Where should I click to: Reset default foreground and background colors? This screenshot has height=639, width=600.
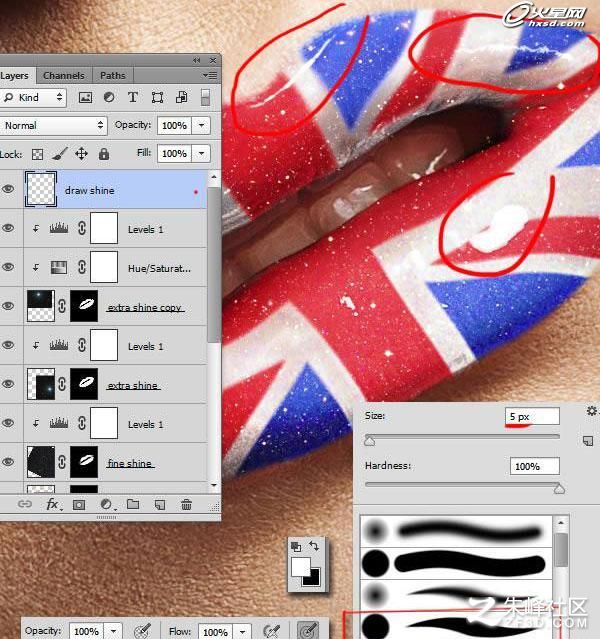pos(296,546)
